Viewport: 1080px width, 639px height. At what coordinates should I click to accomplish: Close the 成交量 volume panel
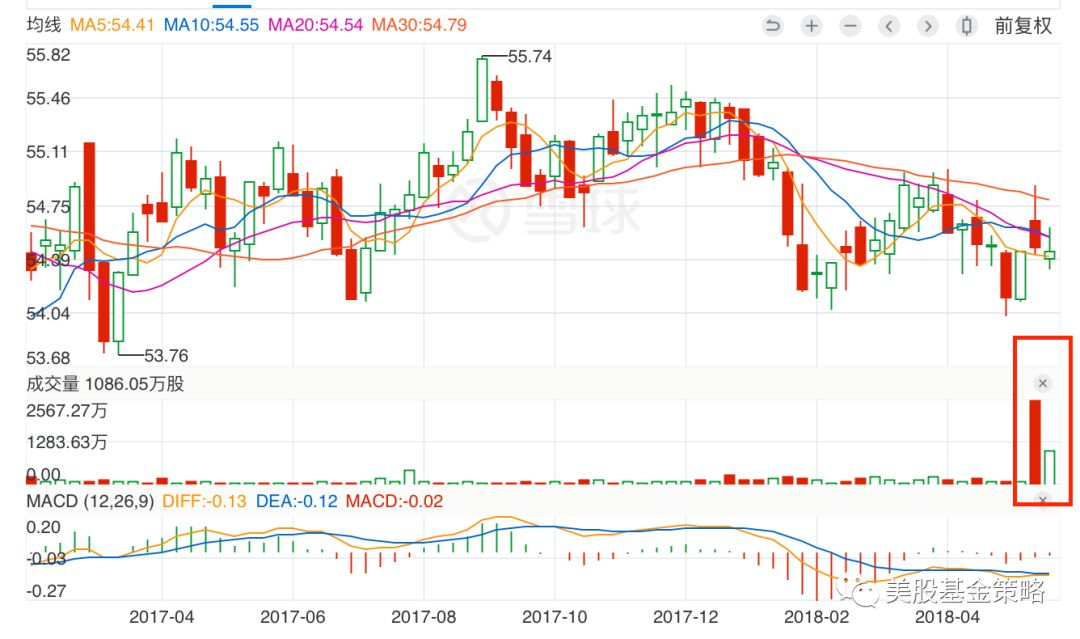[1042, 383]
